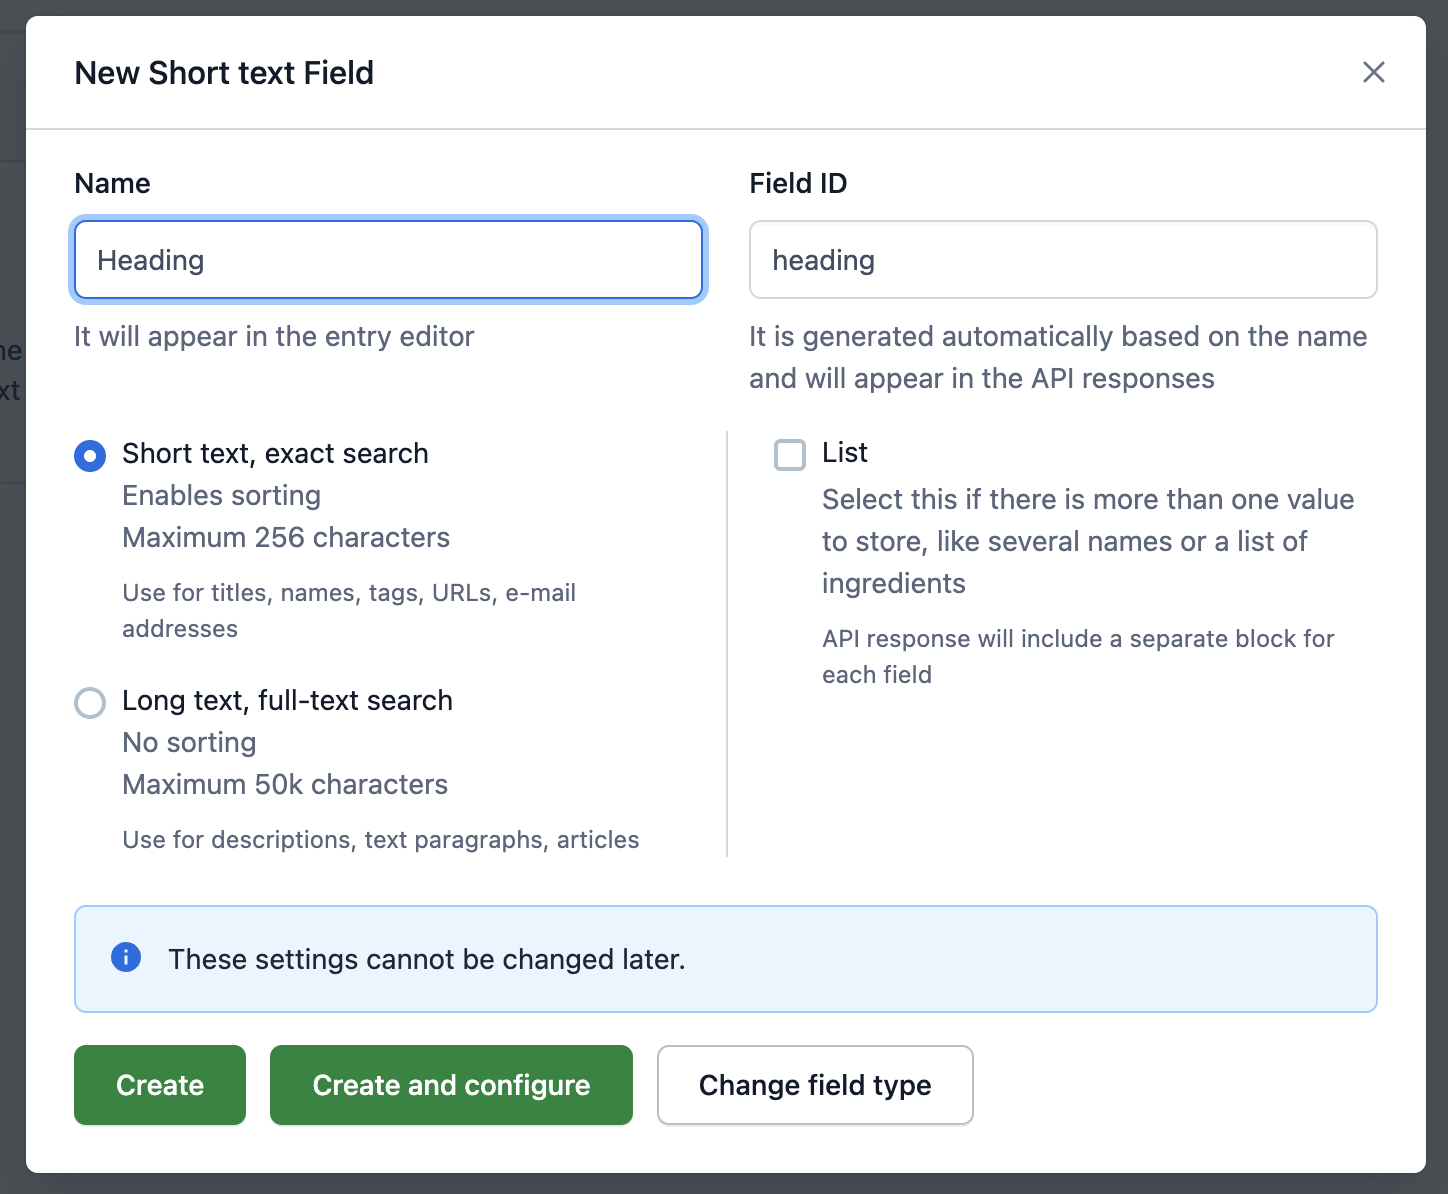This screenshot has width=1448, height=1194.
Task: Click the "Maximum 50k characters" description text
Action: [285, 784]
